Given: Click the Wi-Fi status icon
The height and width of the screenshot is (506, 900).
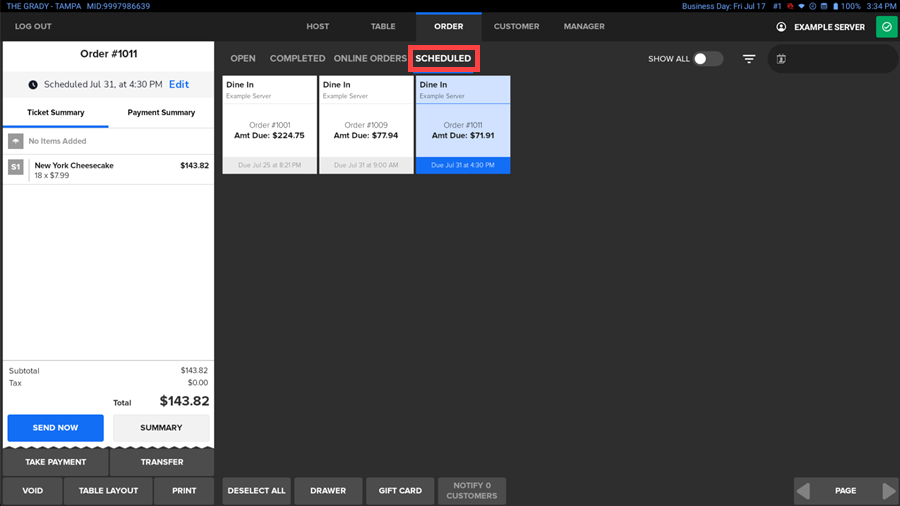Looking at the screenshot, I should [x=801, y=6].
